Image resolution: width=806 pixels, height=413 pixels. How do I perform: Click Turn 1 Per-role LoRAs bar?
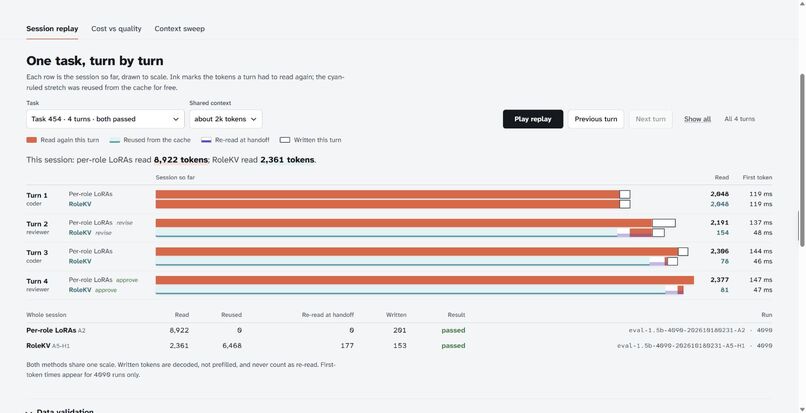[x=393, y=194]
